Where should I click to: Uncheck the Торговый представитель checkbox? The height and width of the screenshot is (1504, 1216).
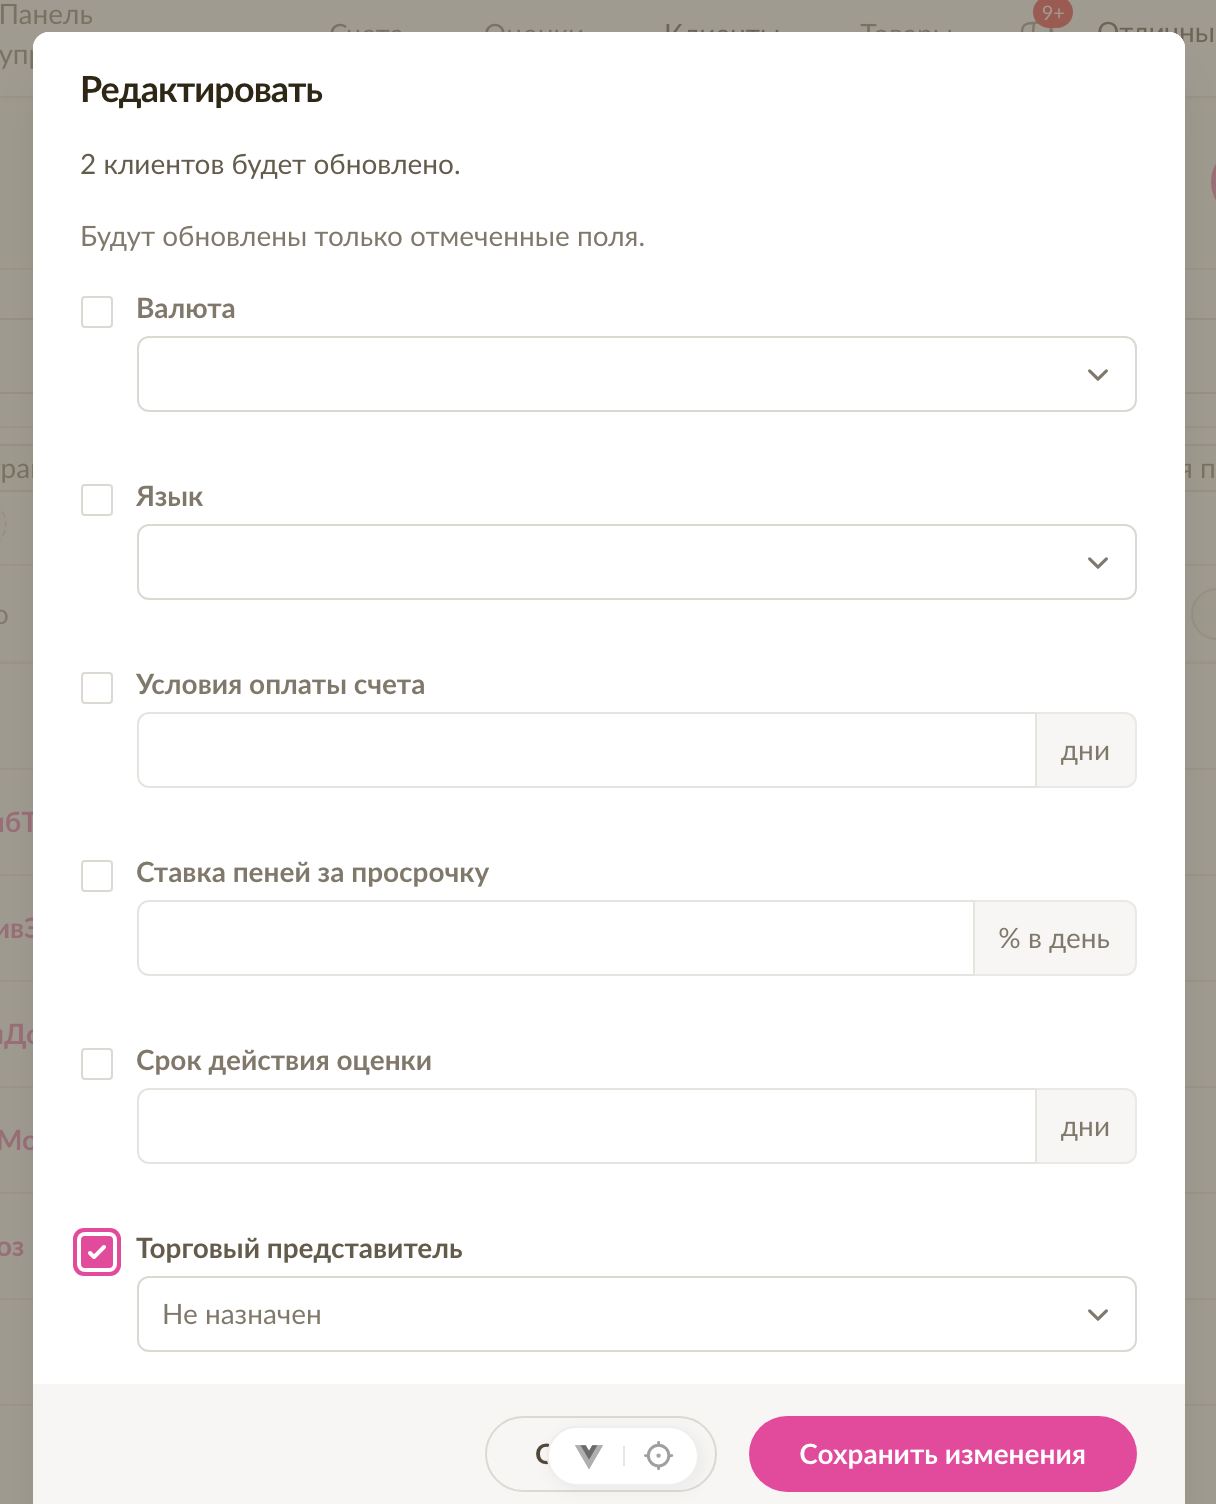pyautogui.click(x=97, y=1252)
